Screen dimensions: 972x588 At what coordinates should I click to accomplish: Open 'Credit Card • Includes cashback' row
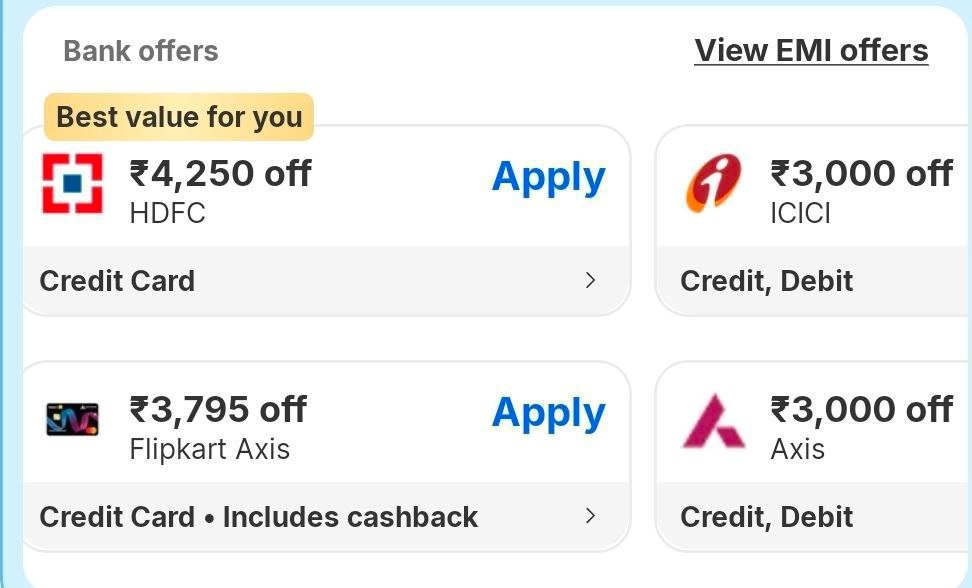258,517
